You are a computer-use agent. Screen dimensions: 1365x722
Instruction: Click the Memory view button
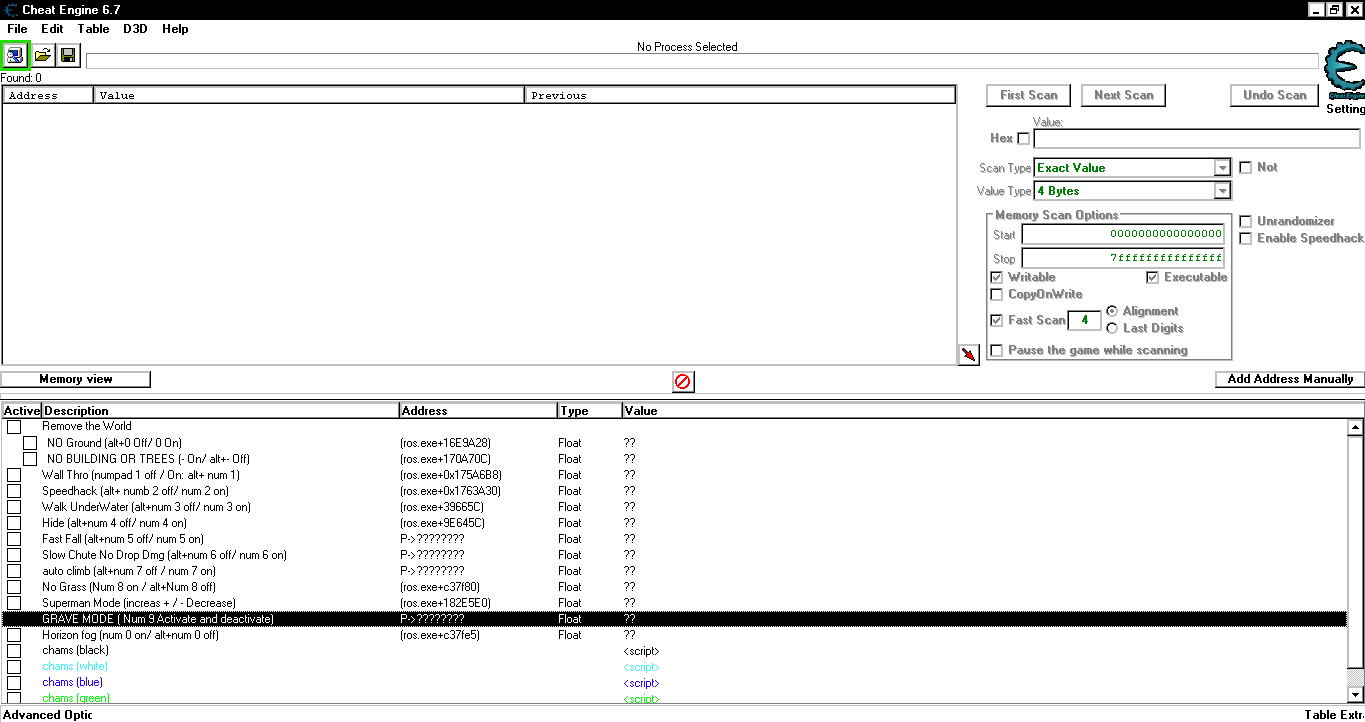(x=76, y=379)
